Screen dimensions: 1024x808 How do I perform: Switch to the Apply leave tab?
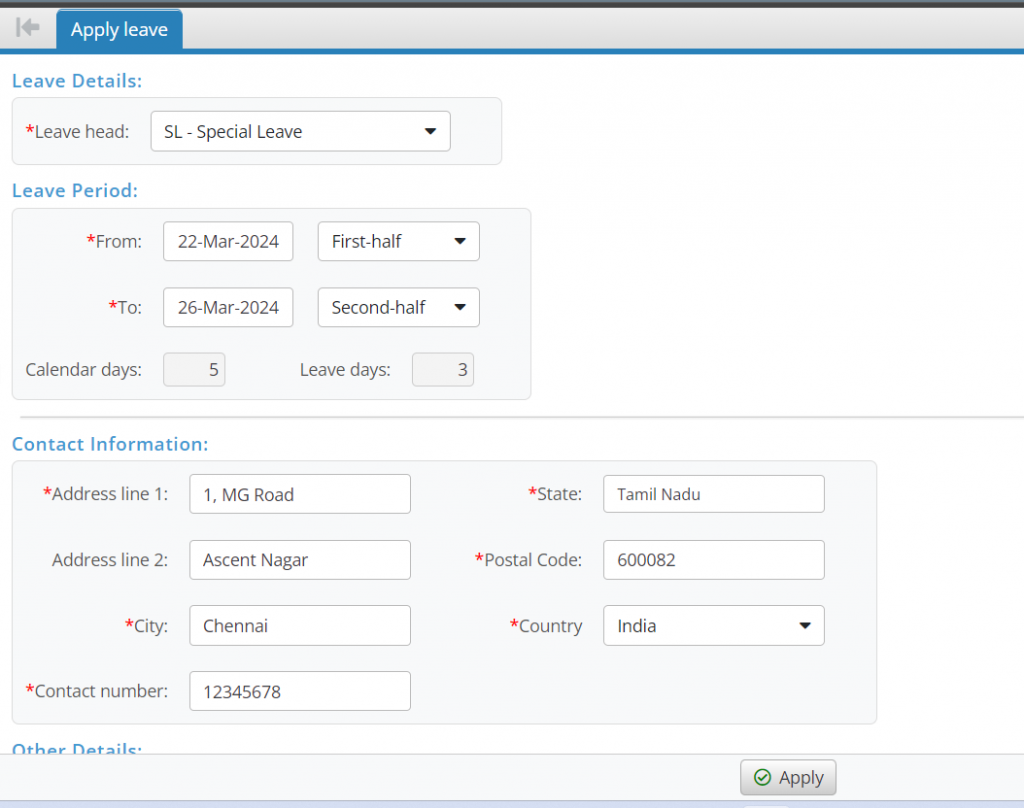(119, 29)
